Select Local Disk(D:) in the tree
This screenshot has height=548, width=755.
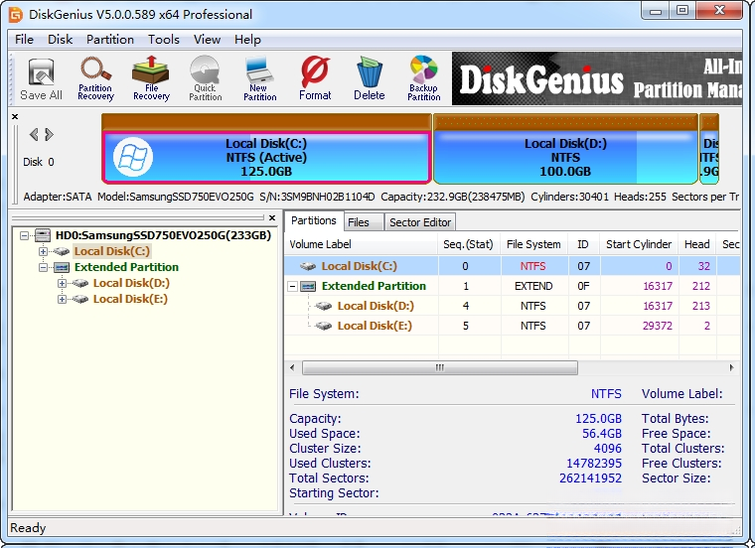[131, 283]
